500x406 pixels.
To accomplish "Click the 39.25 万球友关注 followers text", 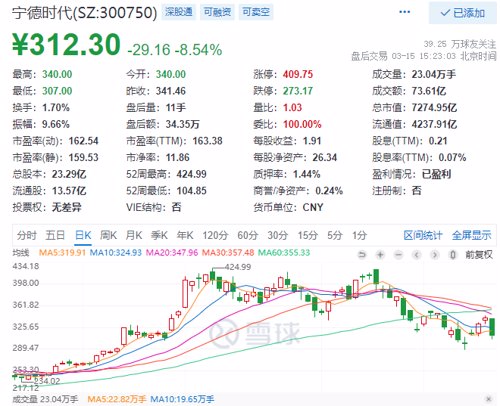I will click(x=460, y=44).
